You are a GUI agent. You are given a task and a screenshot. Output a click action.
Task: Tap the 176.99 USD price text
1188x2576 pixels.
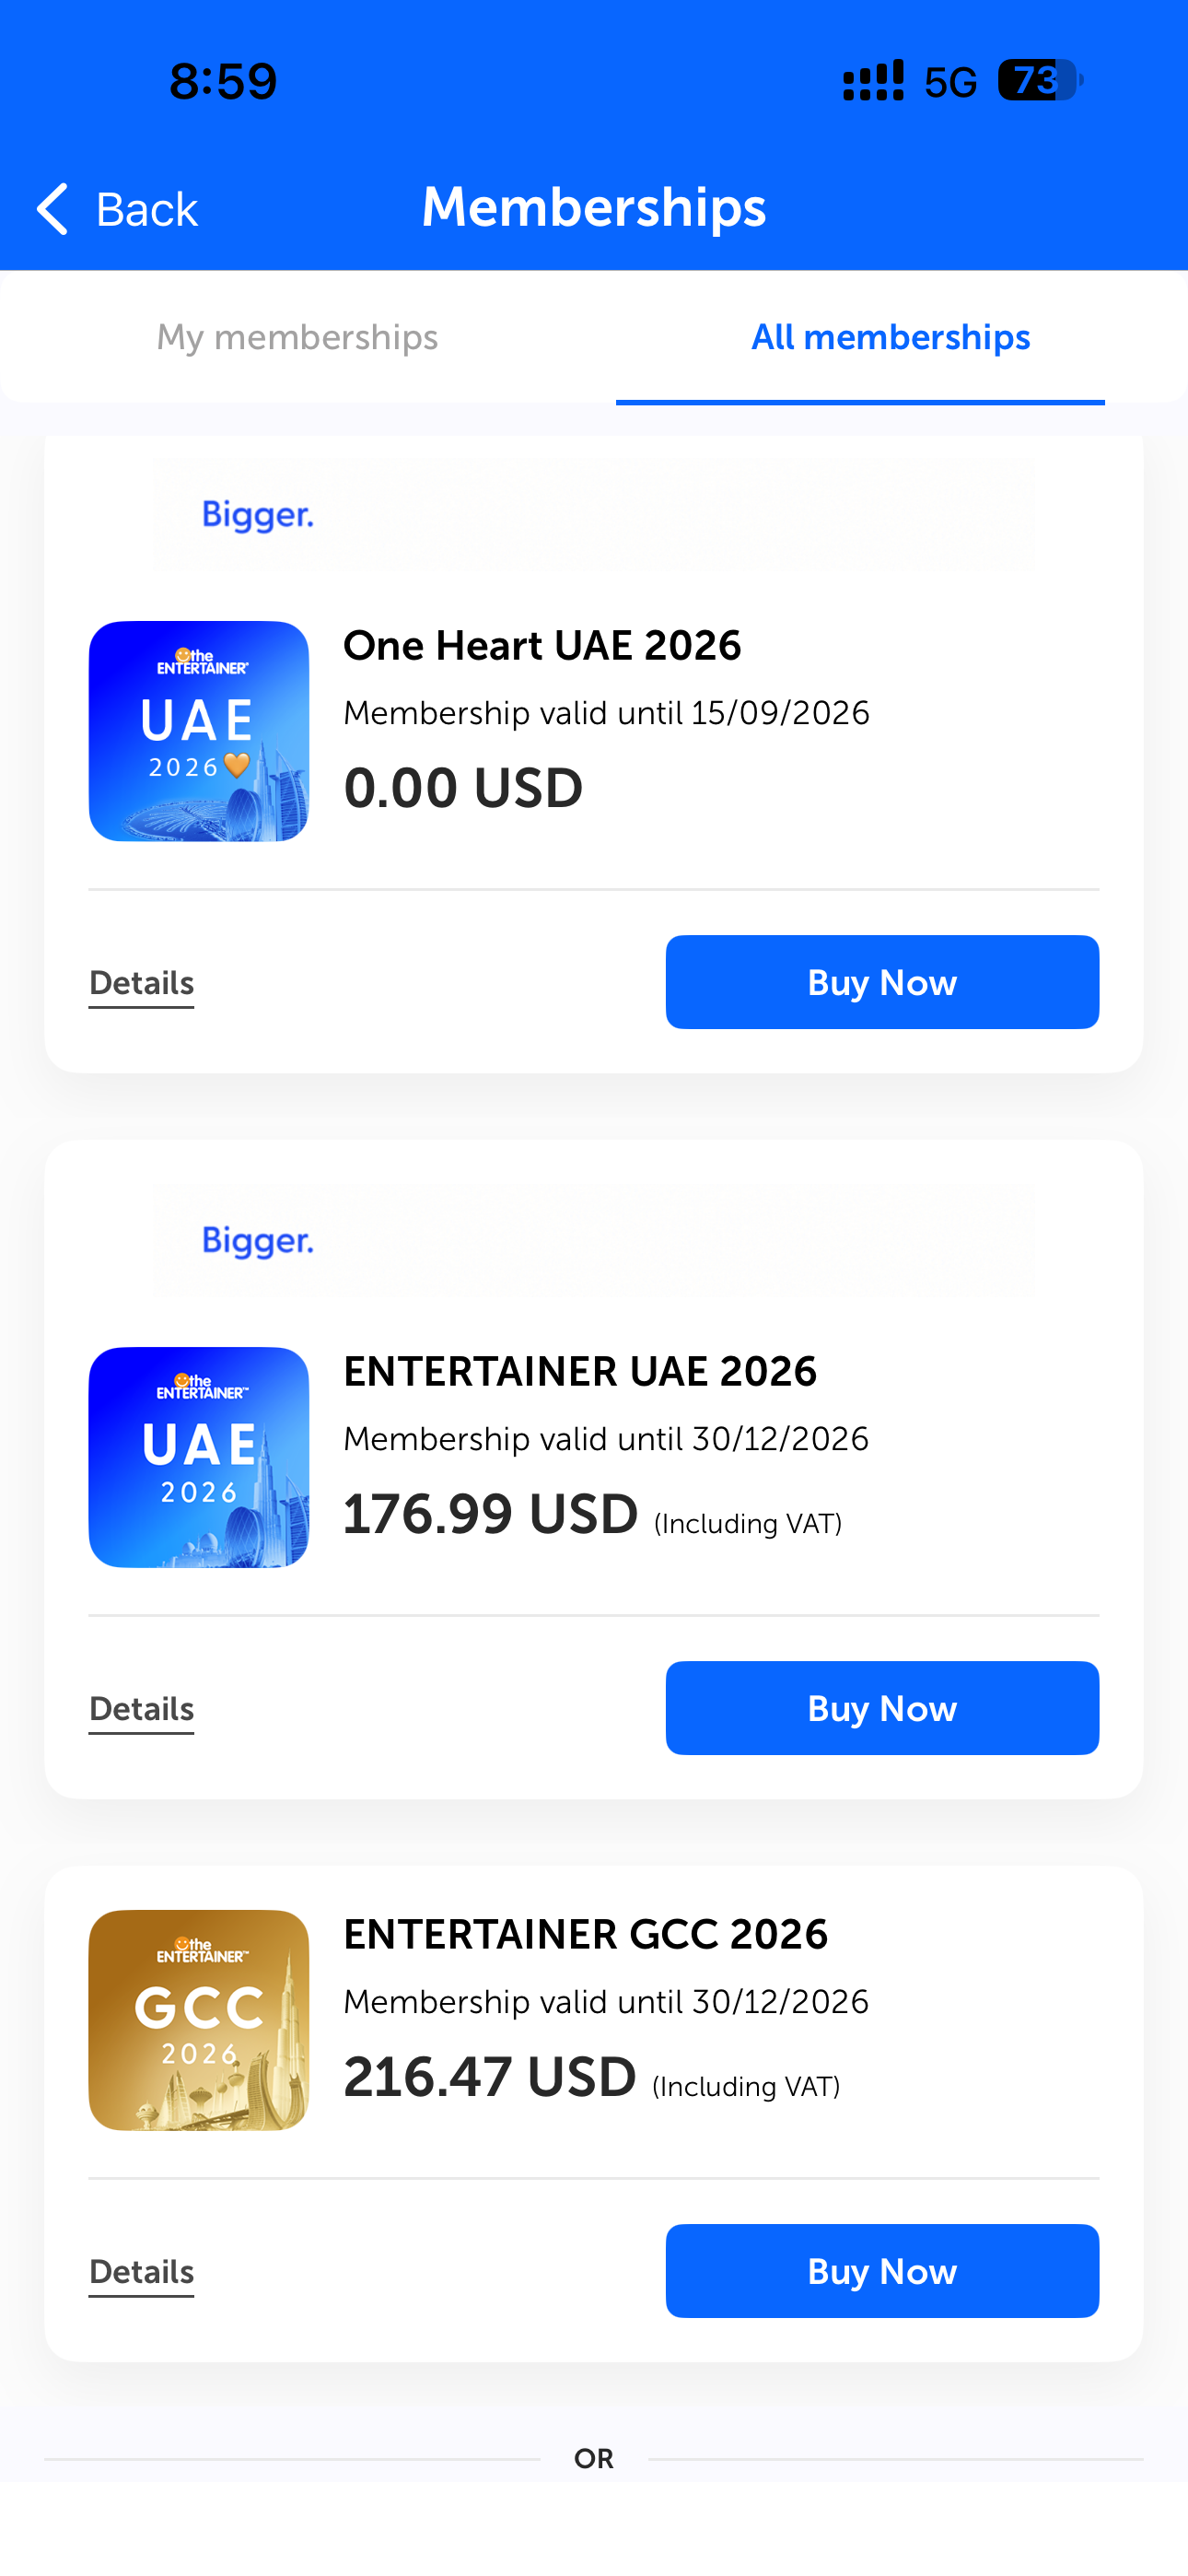coord(490,1513)
